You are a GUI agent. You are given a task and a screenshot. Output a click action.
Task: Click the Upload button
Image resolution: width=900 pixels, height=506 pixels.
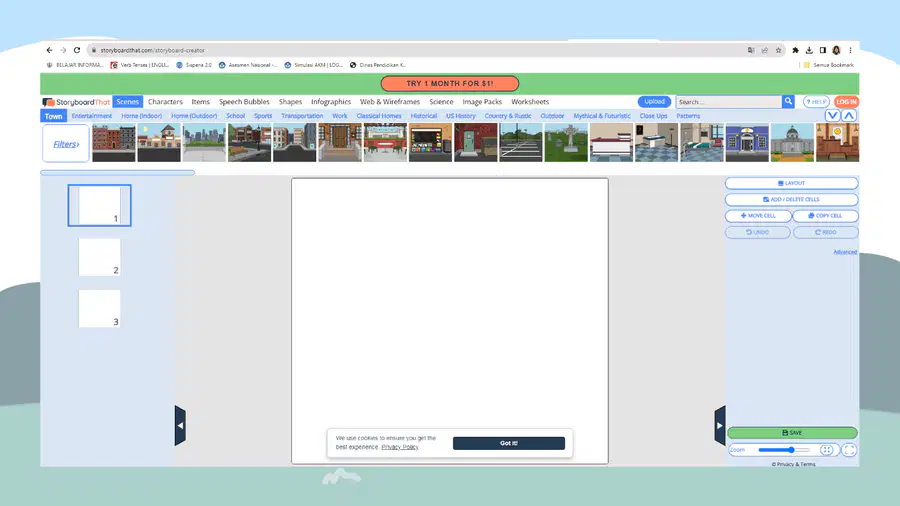[x=654, y=102]
